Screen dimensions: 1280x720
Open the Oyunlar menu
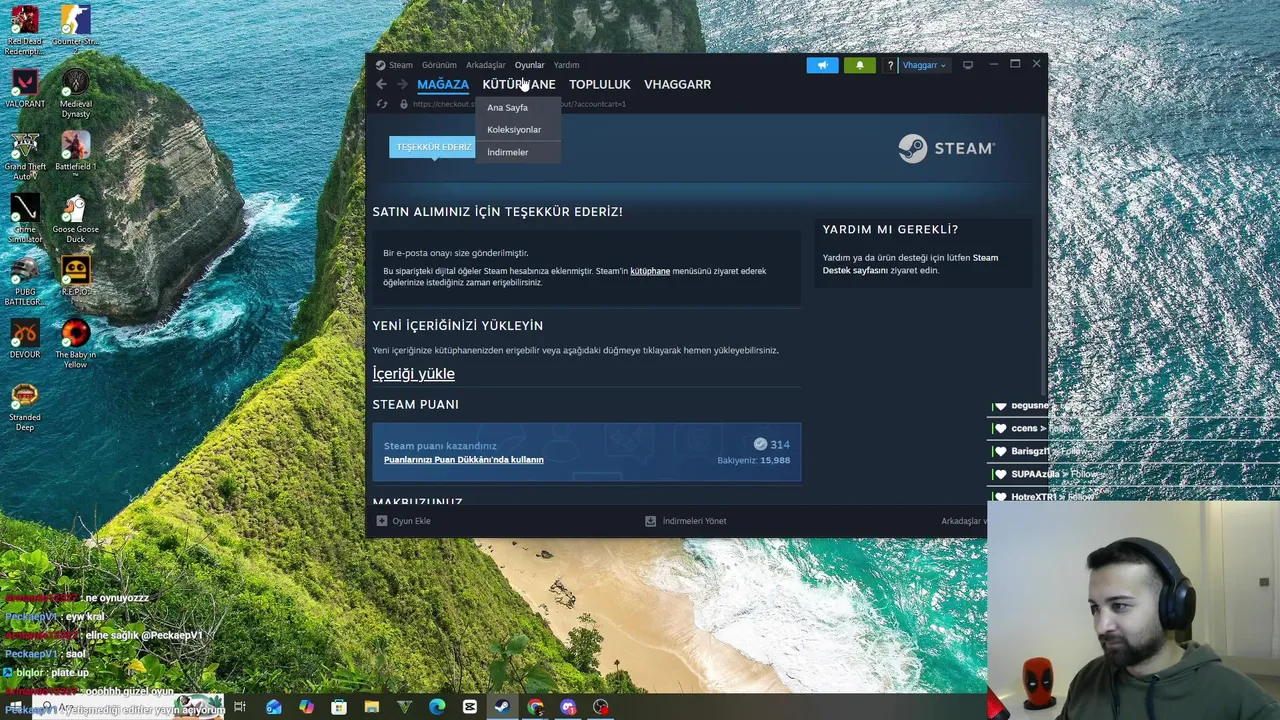[529, 65]
